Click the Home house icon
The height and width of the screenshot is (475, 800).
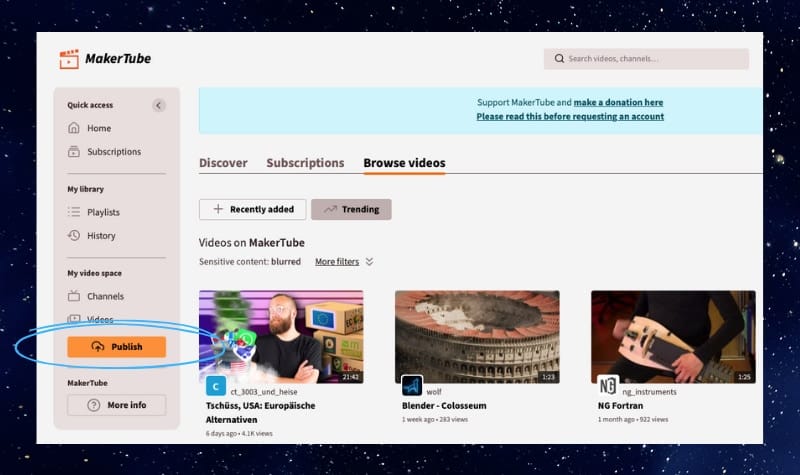click(x=74, y=128)
